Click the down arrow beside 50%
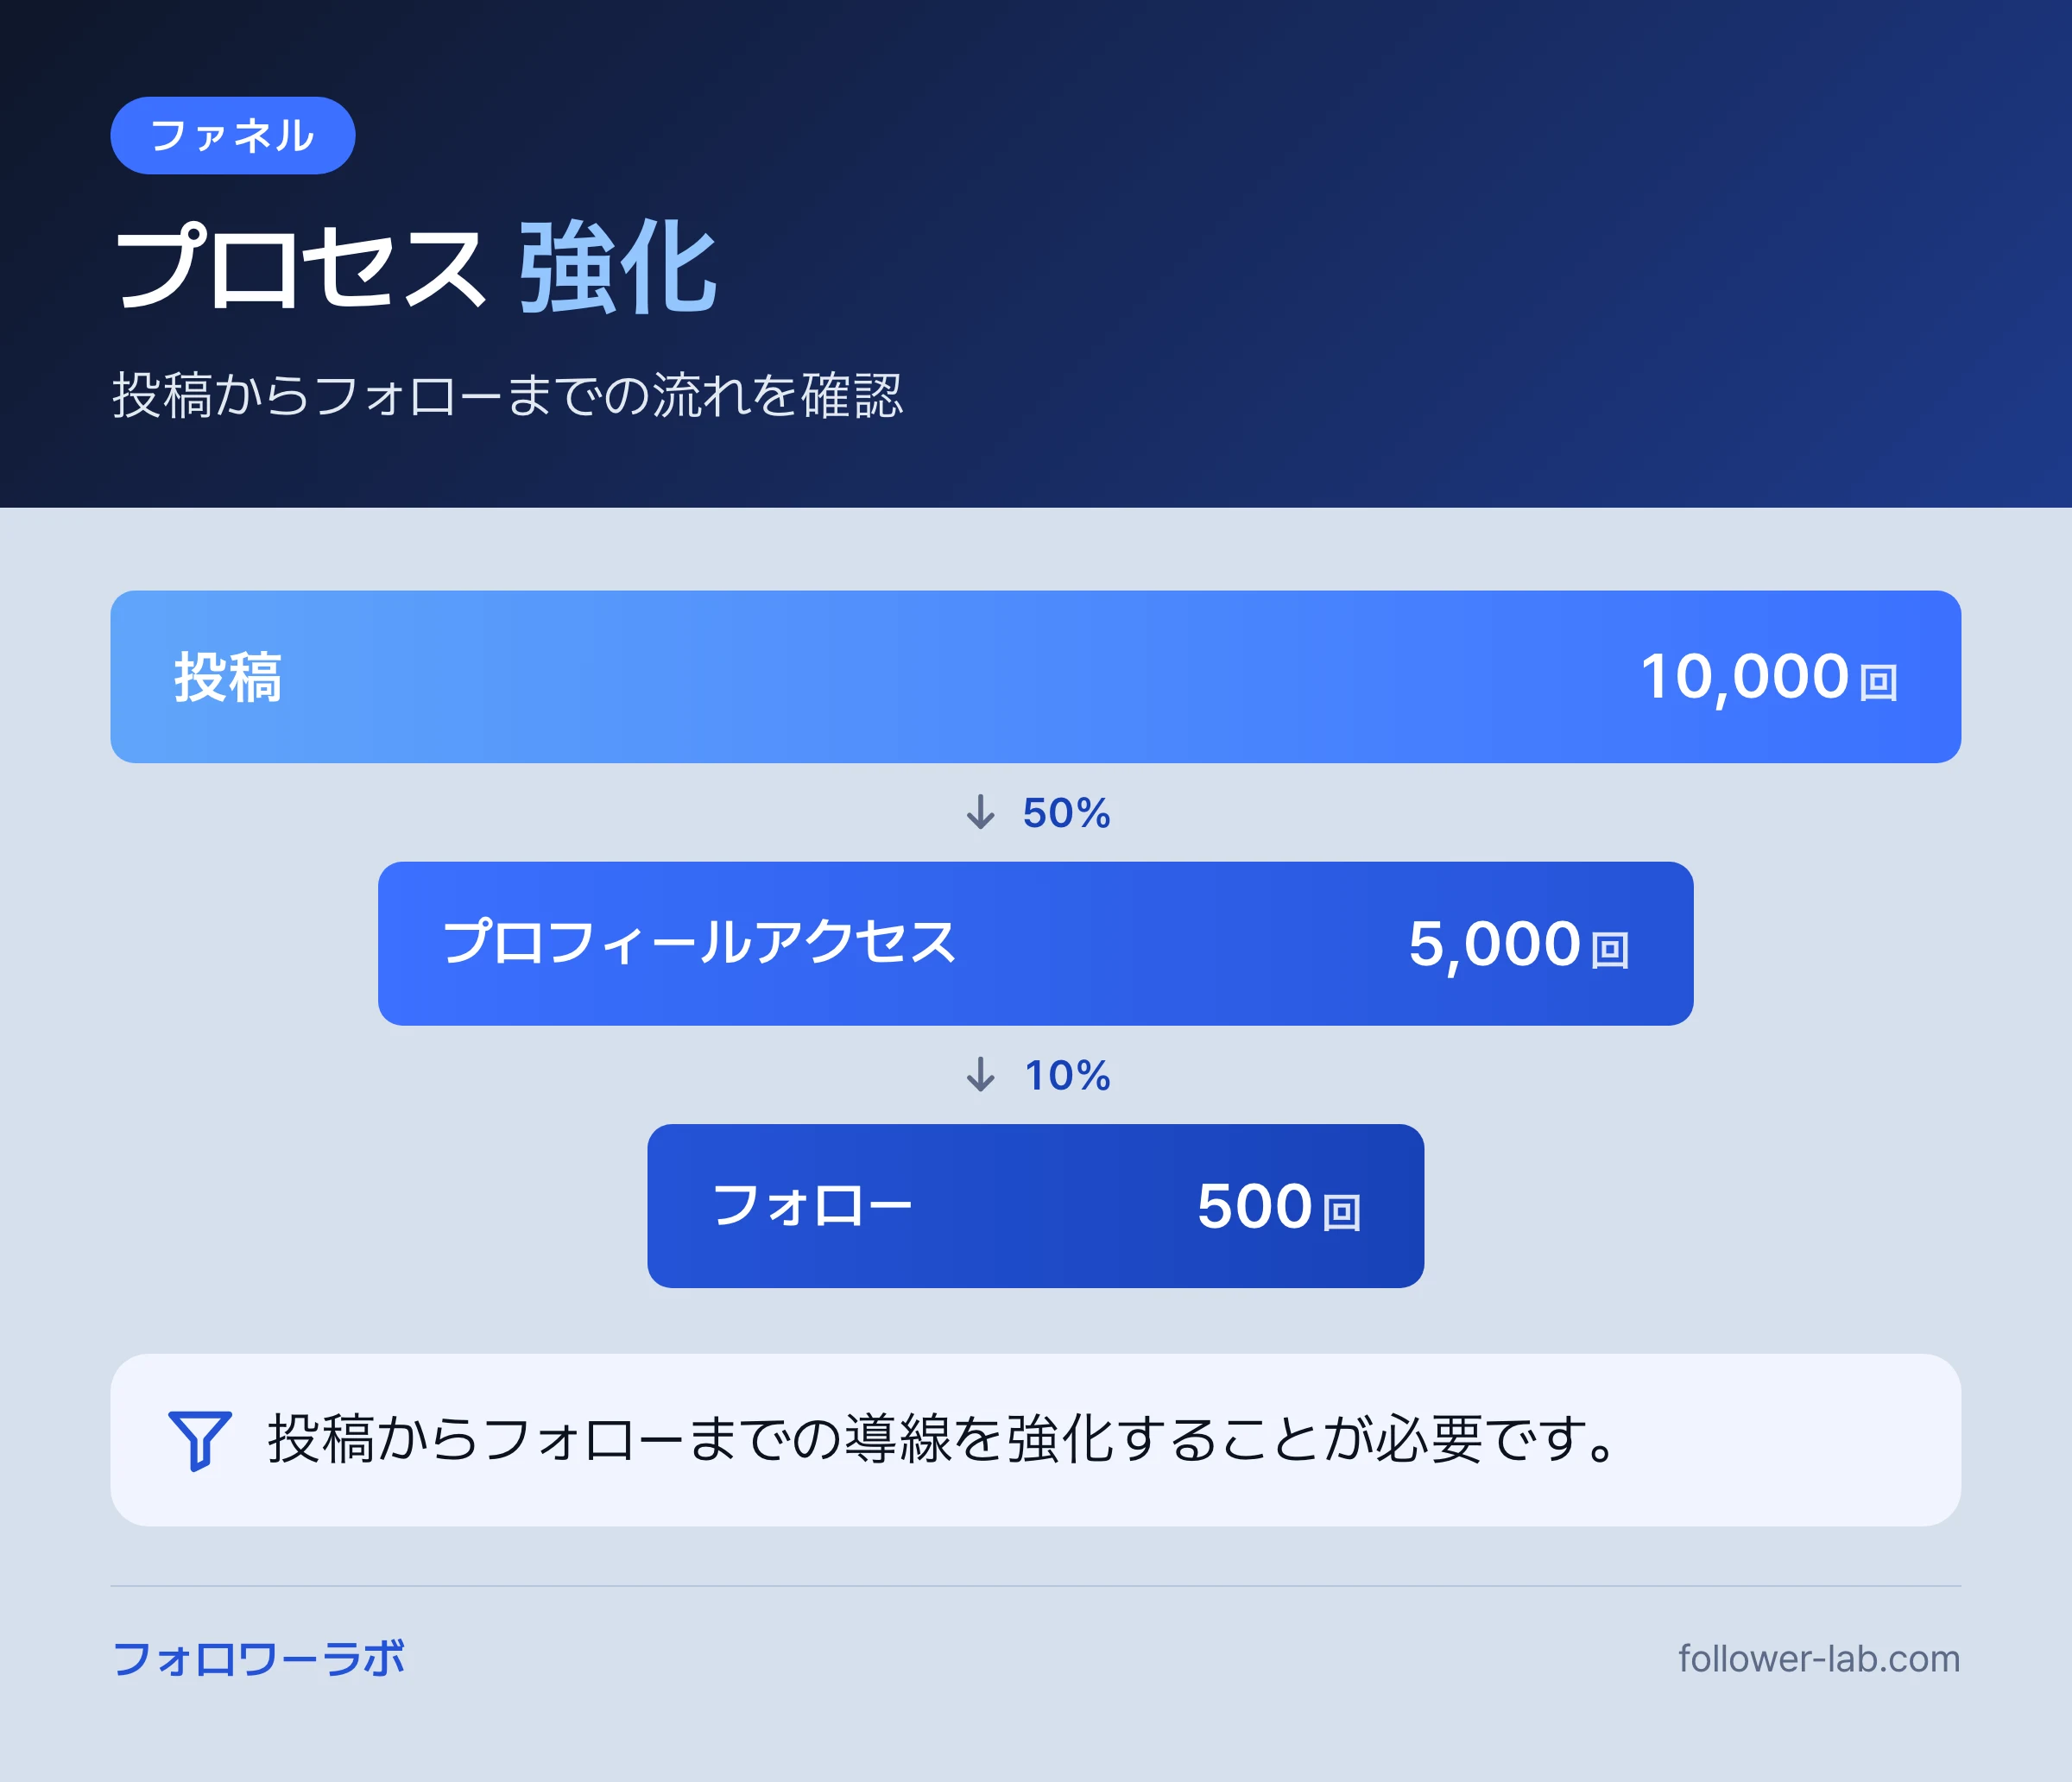The height and width of the screenshot is (1782, 2072). click(980, 812)
